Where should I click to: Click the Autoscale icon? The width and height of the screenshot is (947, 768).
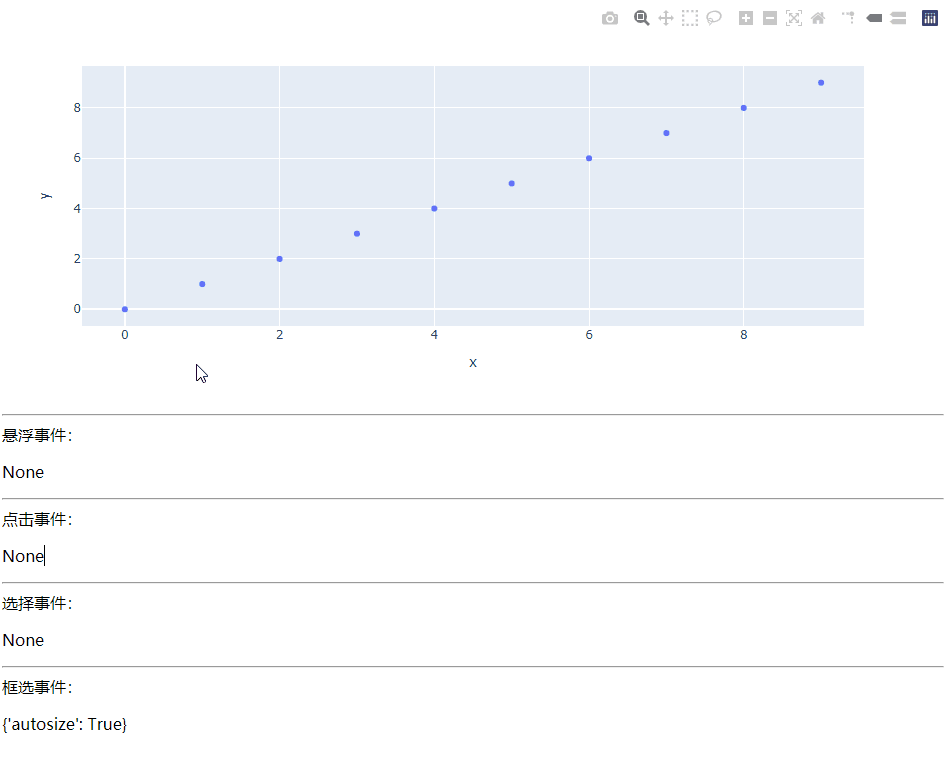(794, 18)
